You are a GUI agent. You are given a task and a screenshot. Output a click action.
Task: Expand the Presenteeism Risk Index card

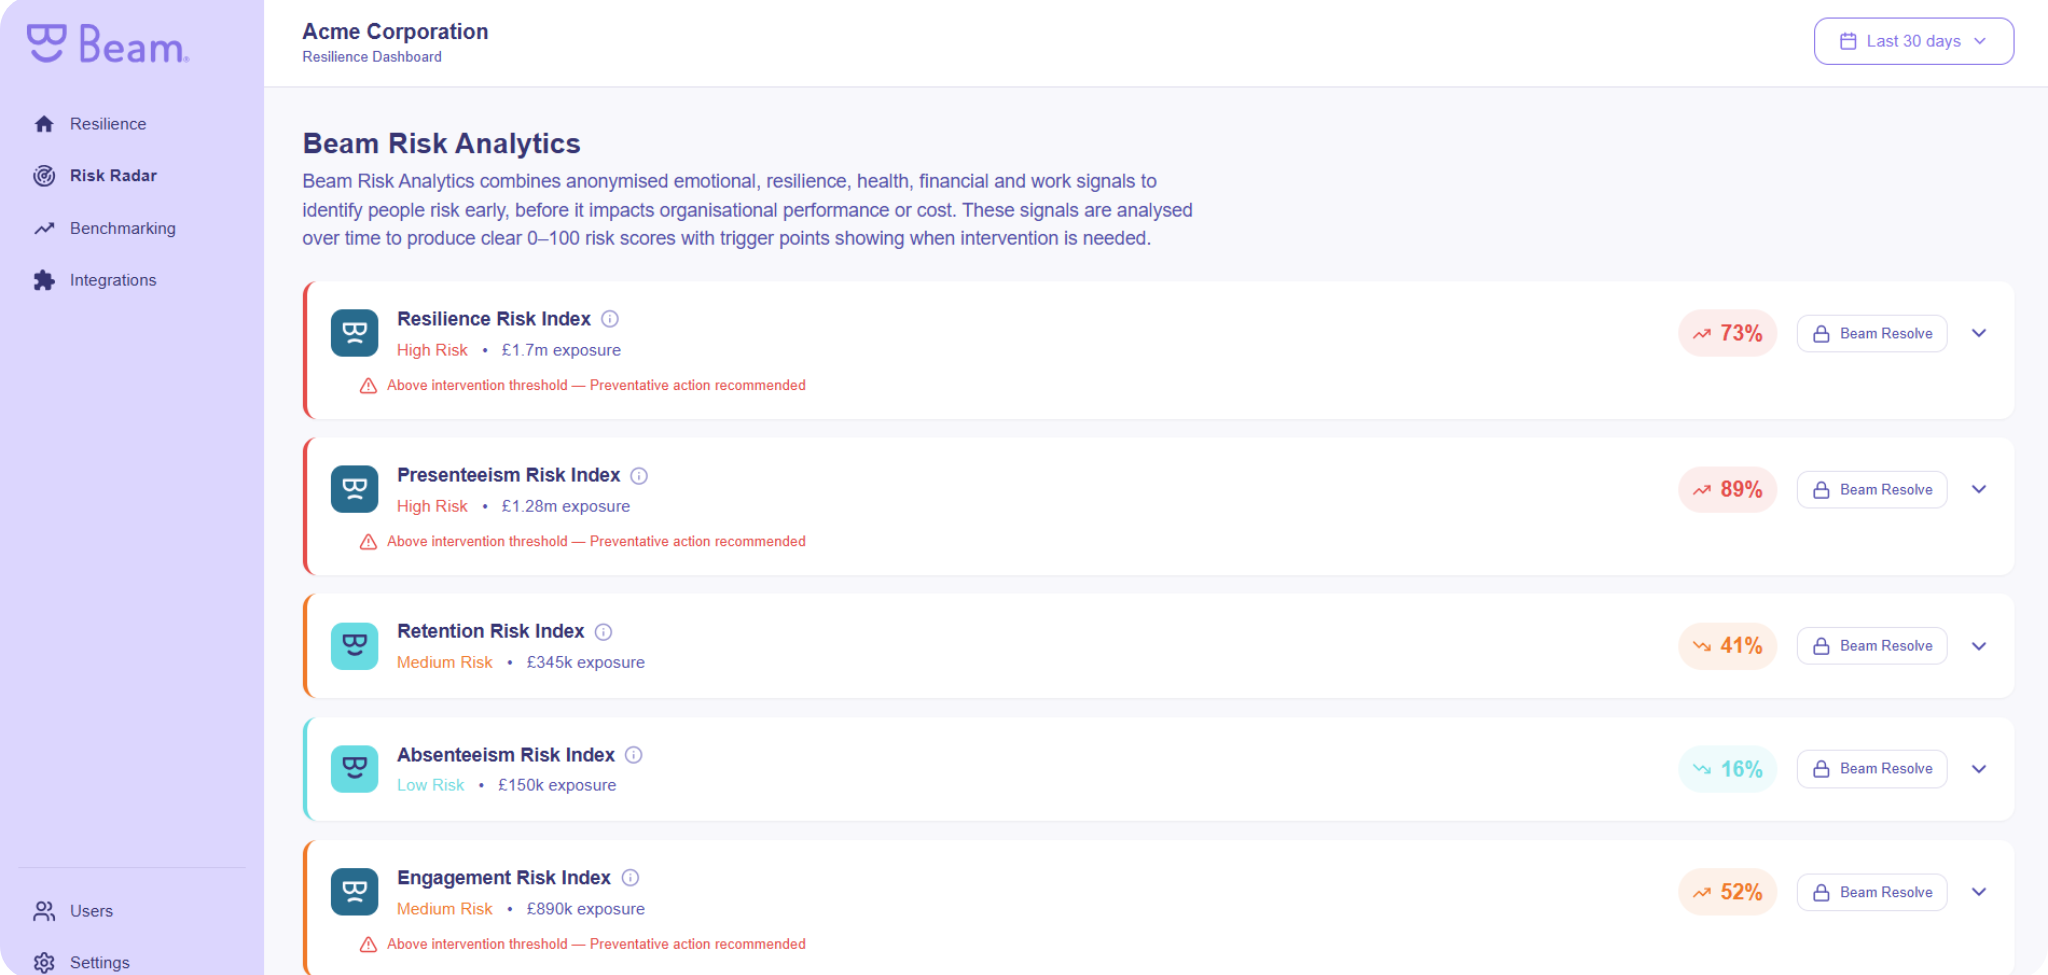(1978, 490)
